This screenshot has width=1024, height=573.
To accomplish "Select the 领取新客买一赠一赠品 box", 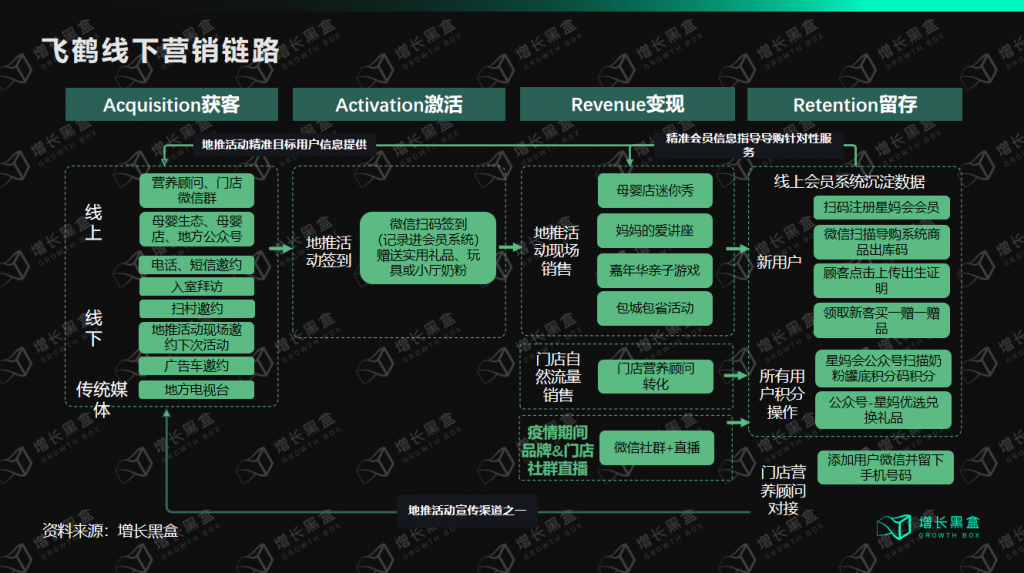I will pos(881,320).
